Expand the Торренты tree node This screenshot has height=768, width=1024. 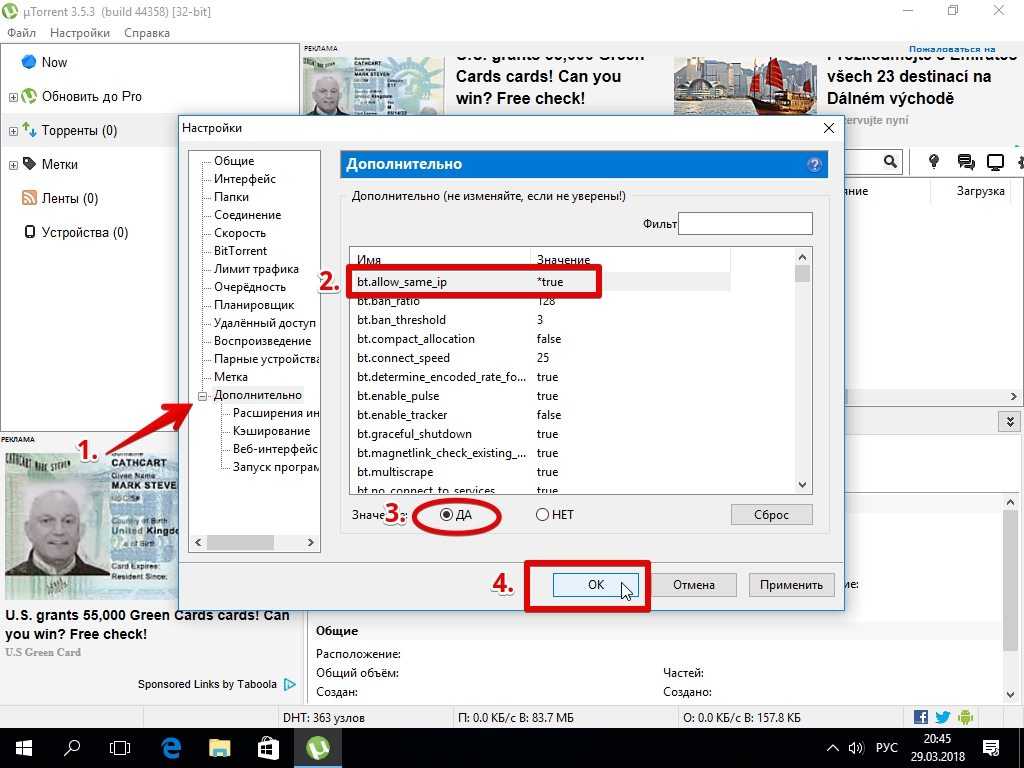13,131
